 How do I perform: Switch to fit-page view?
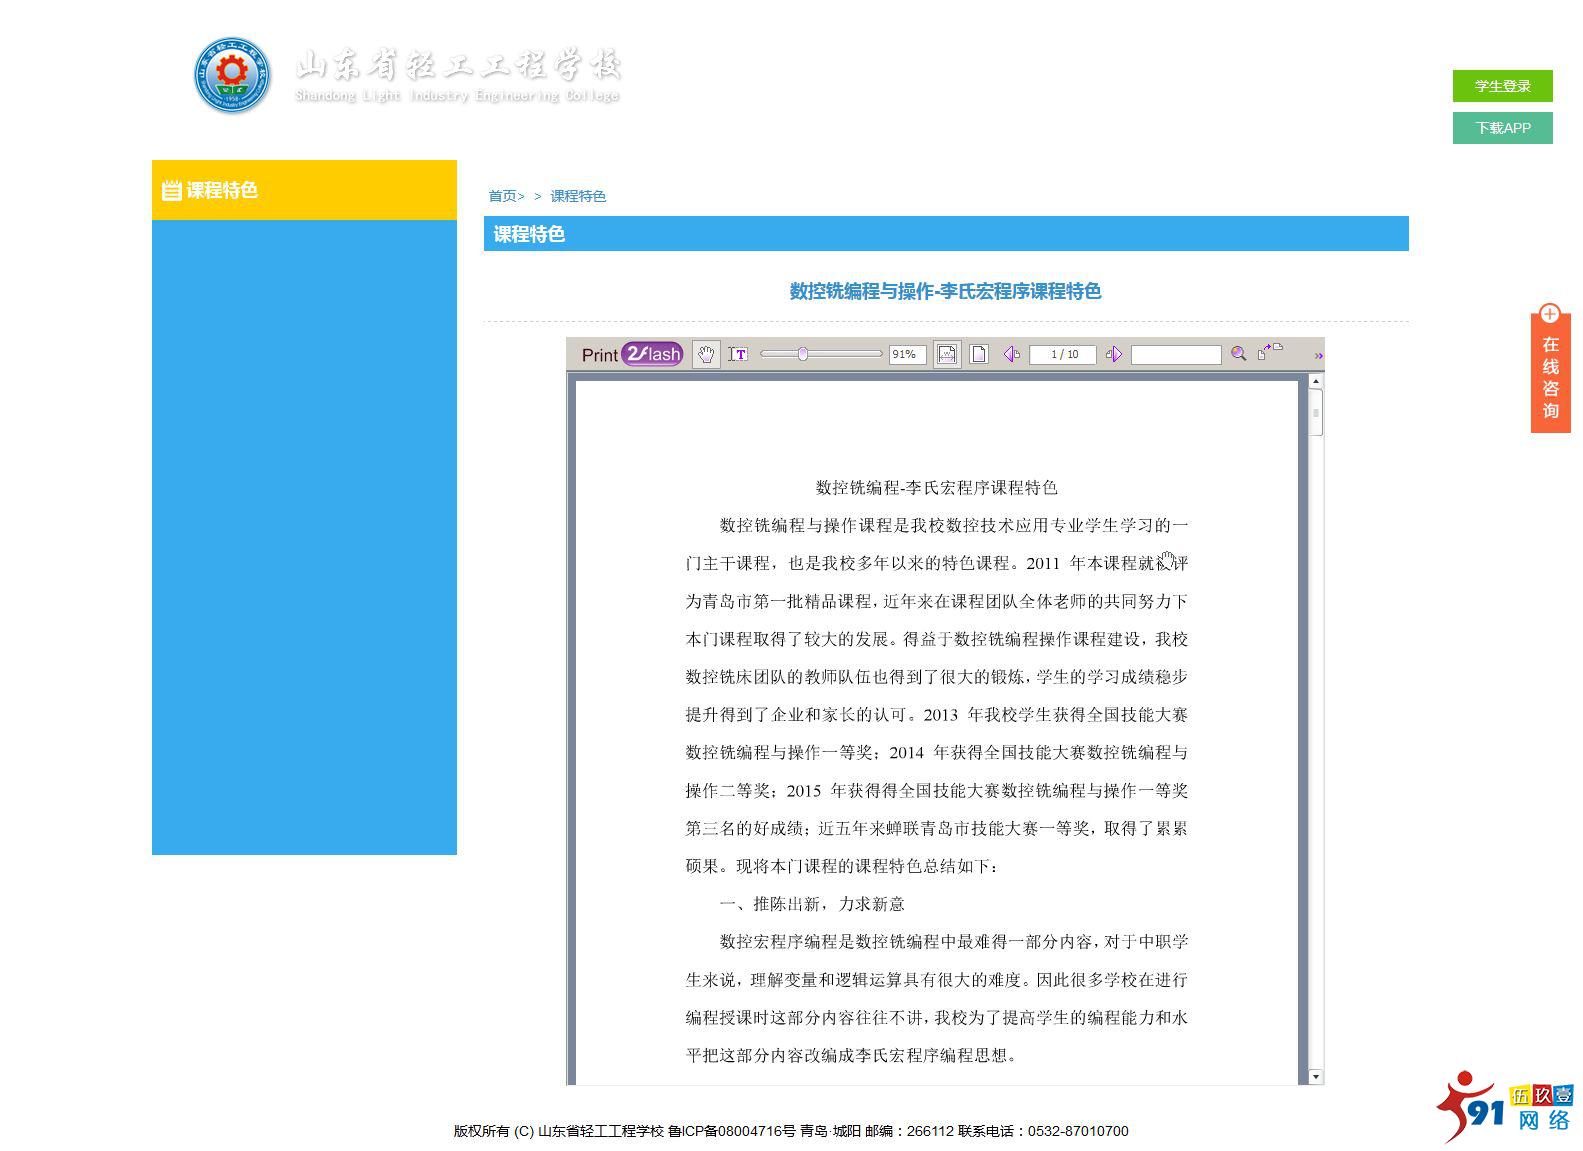point(979,354)
